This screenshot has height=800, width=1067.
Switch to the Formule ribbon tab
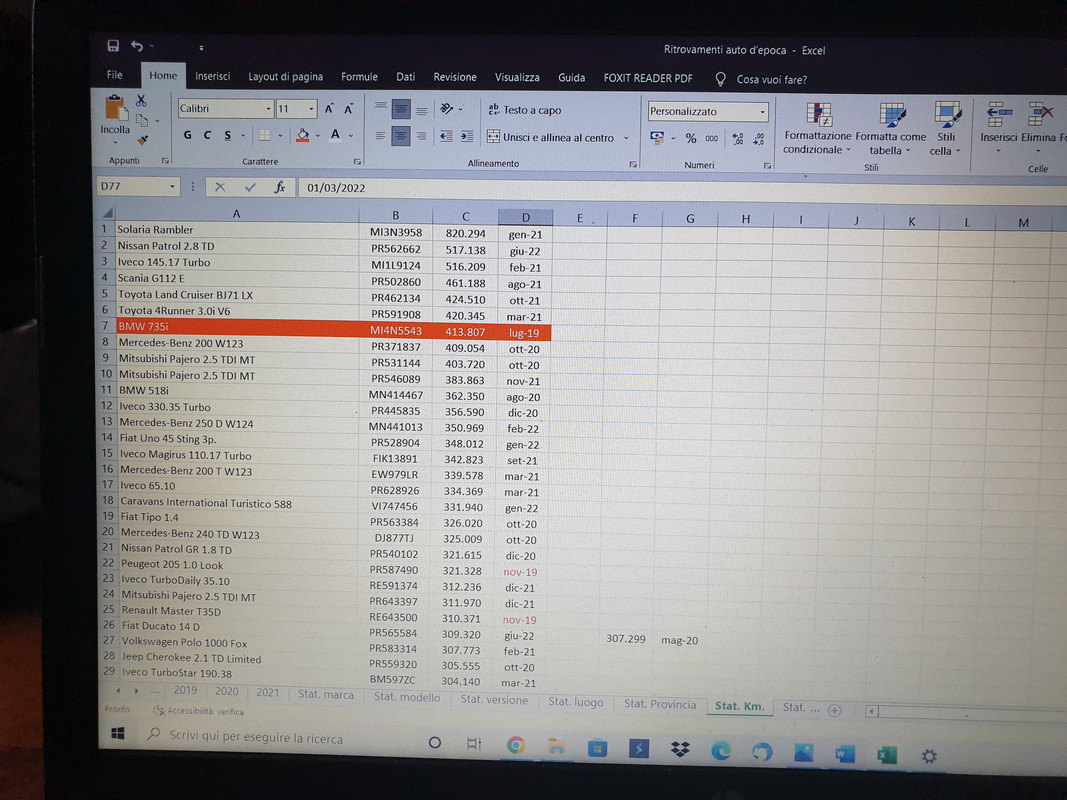[x=359, y=77]
